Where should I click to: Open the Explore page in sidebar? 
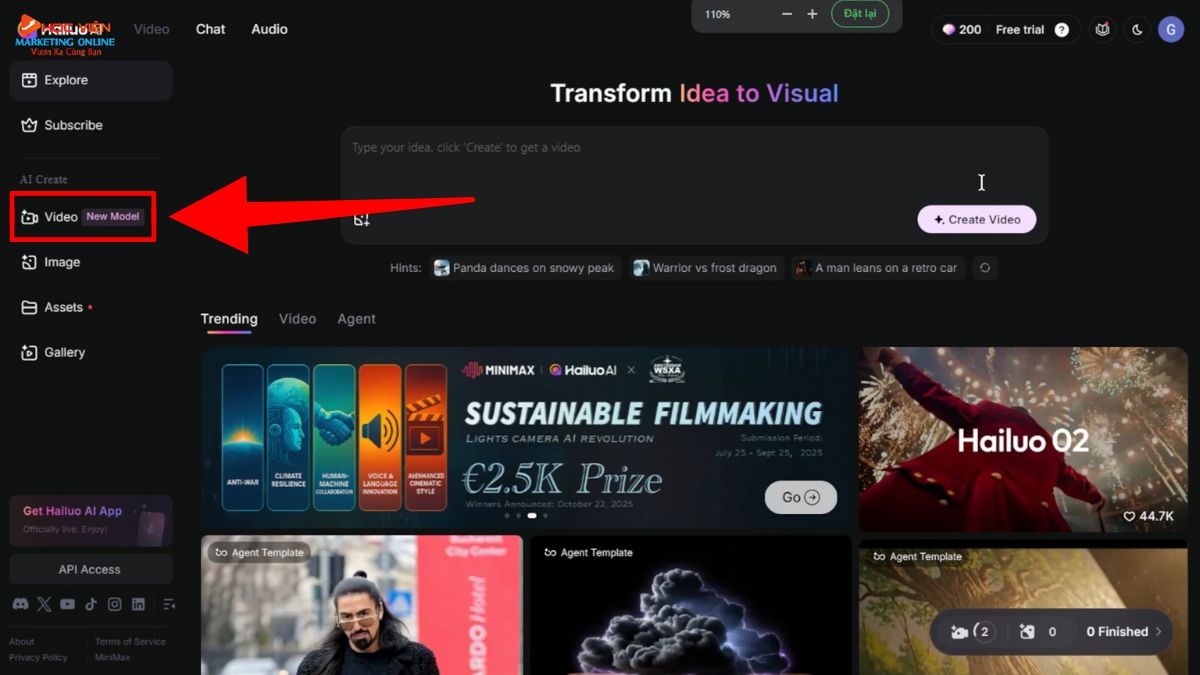point(91,80)
